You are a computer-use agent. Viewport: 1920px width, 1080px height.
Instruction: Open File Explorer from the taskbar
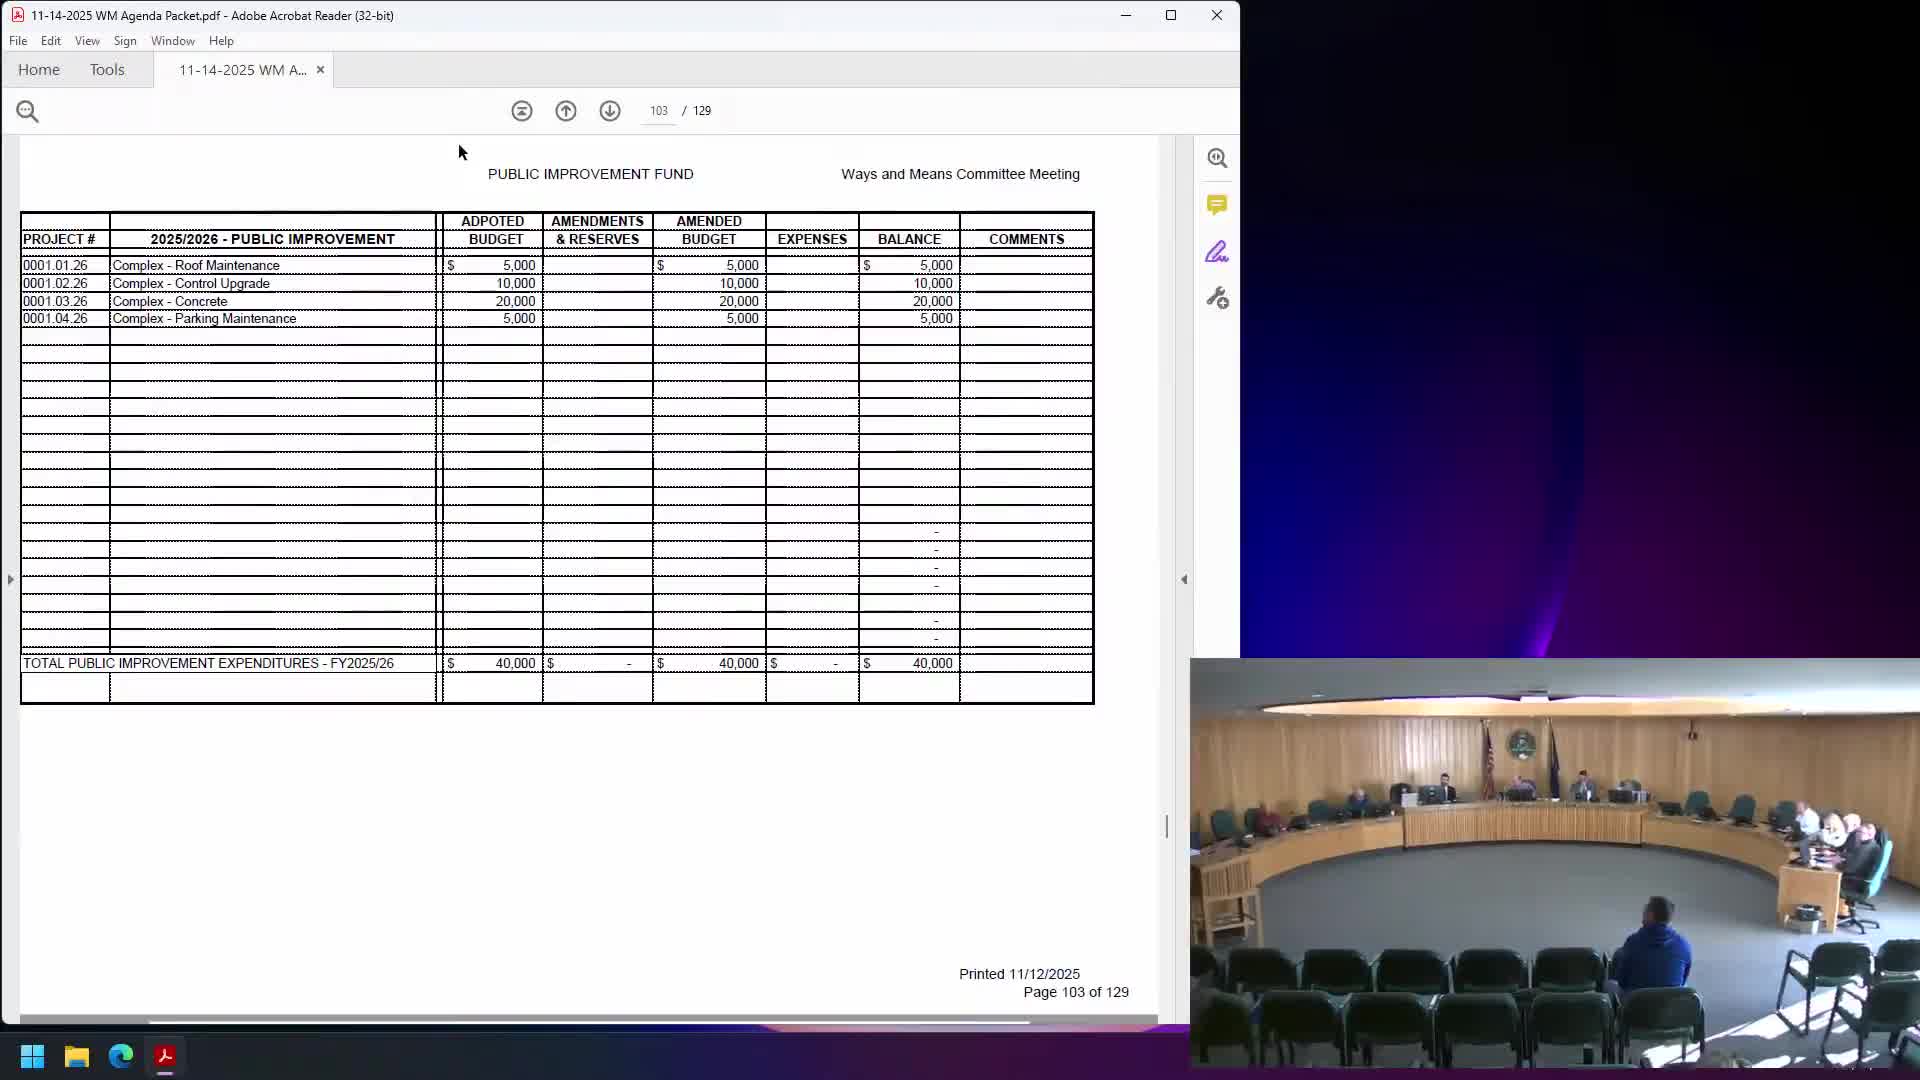pyautogui.click(x=77, y=1056)
